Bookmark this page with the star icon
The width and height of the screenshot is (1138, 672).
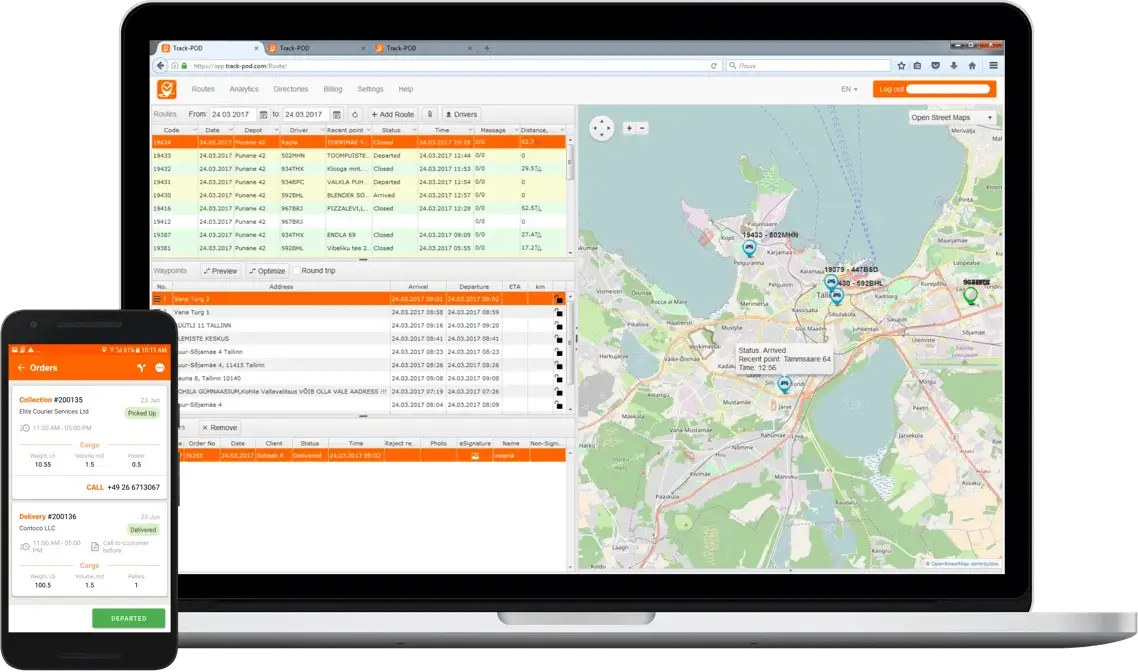(x=901, y=65)
